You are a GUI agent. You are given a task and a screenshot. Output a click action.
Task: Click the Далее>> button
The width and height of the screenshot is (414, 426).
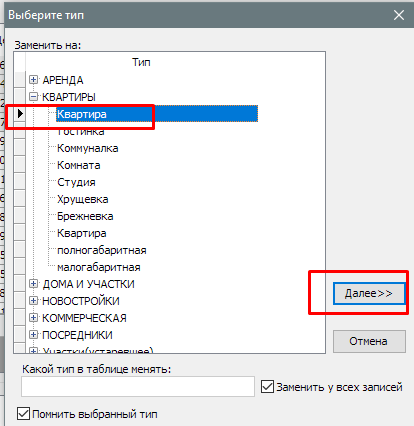tap(369, 293)
